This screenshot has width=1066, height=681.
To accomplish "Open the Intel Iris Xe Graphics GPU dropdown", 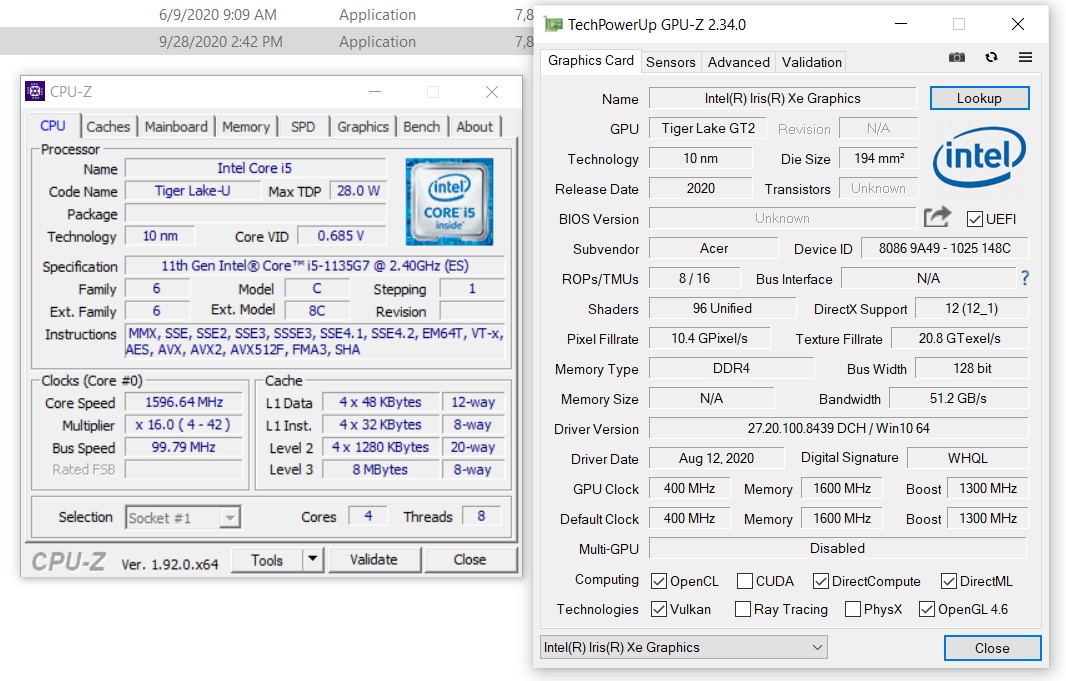I will point(684,647).
